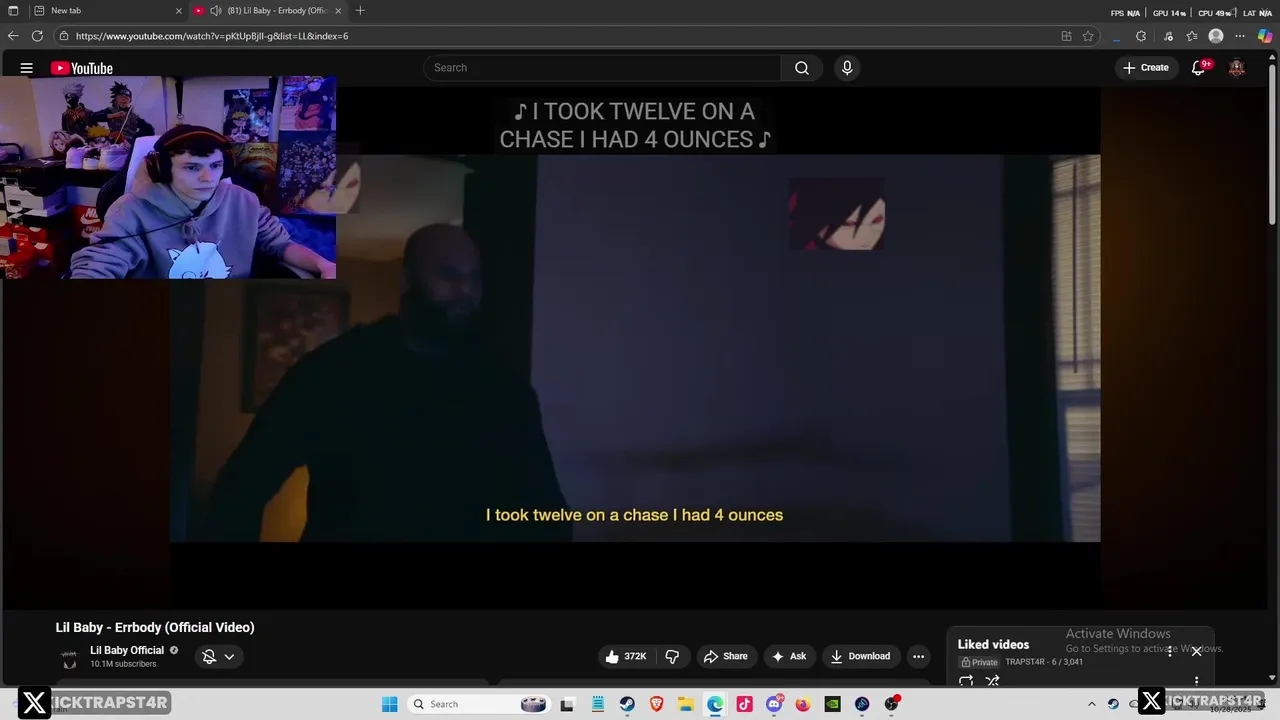Dislike the video with thumbs down
The width and height of the screenshot is (1280, 720).
[x=672, y=656]
